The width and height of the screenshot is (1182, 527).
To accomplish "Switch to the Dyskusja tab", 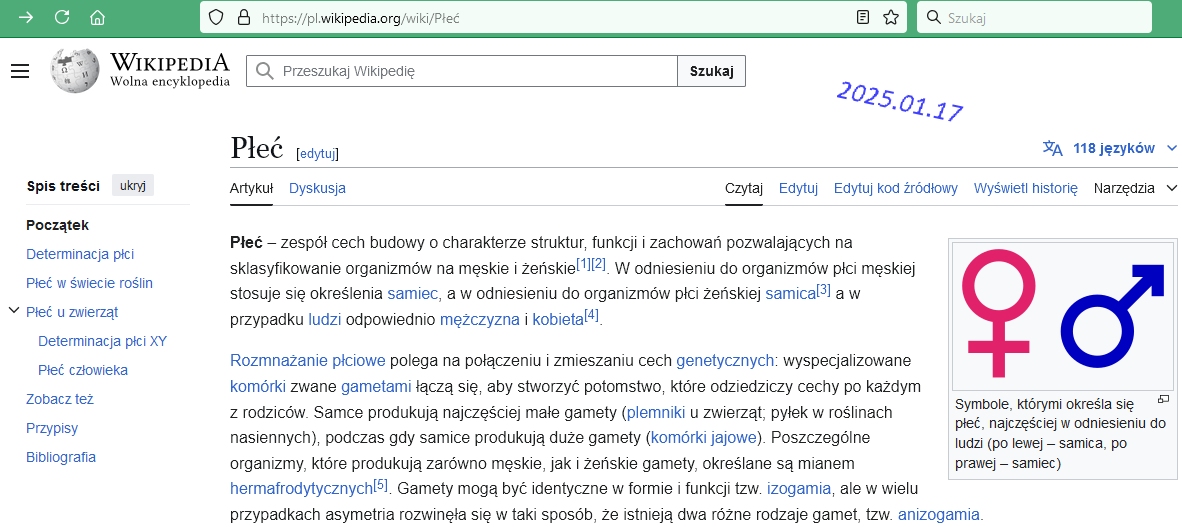I will (317, 188).
